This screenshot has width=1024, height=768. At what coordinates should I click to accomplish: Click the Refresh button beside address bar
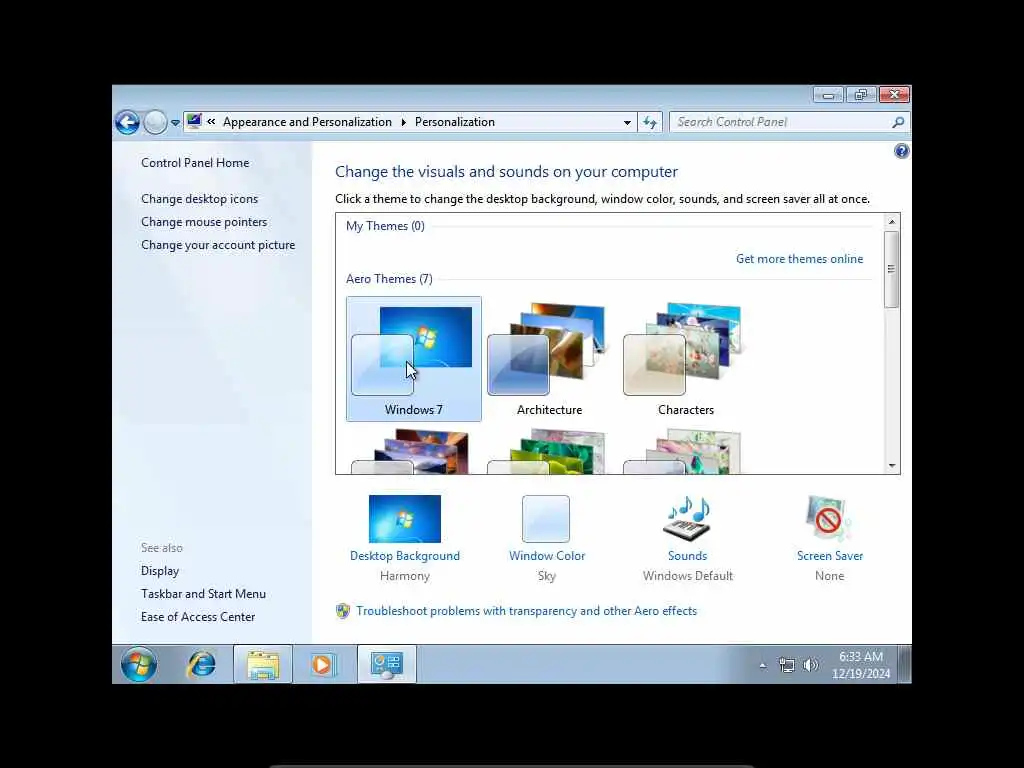[650, 122]
